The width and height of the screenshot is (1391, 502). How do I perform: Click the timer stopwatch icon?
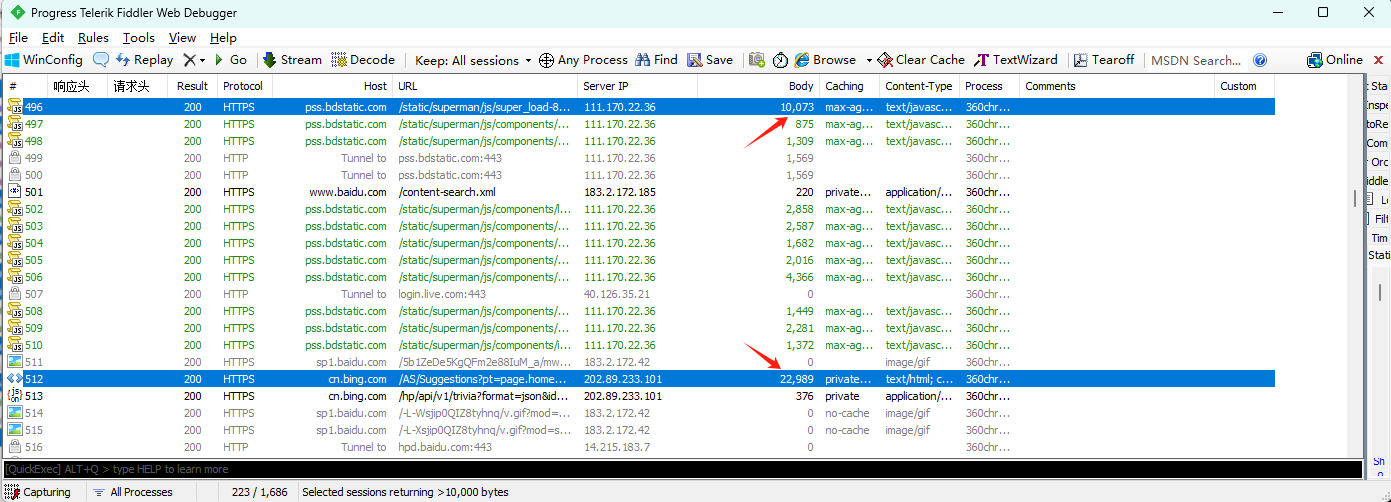tap(780, 60)
